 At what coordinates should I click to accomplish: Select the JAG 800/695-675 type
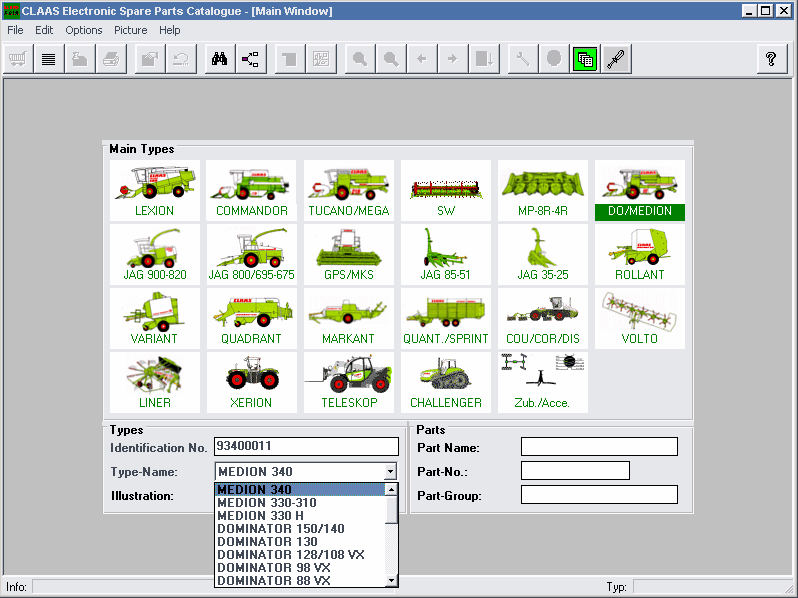point(251,254)
